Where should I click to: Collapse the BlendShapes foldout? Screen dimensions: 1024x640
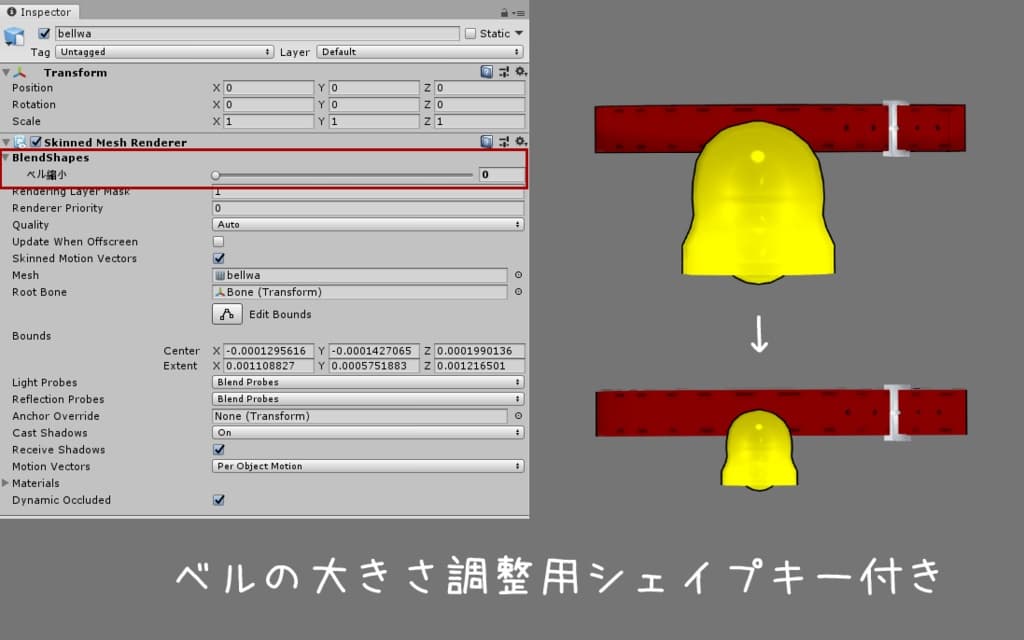coord(6,157)
